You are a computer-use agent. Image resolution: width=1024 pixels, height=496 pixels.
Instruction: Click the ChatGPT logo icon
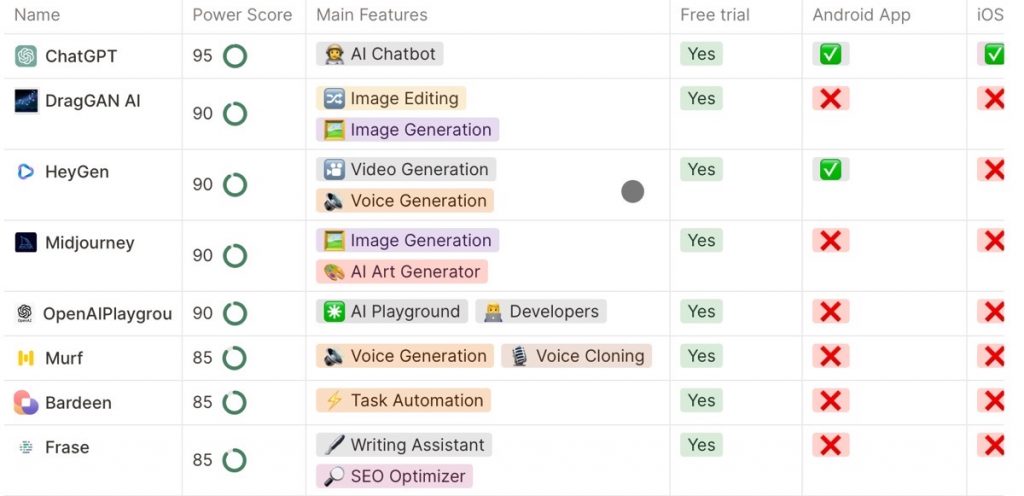tap(26, 56)
